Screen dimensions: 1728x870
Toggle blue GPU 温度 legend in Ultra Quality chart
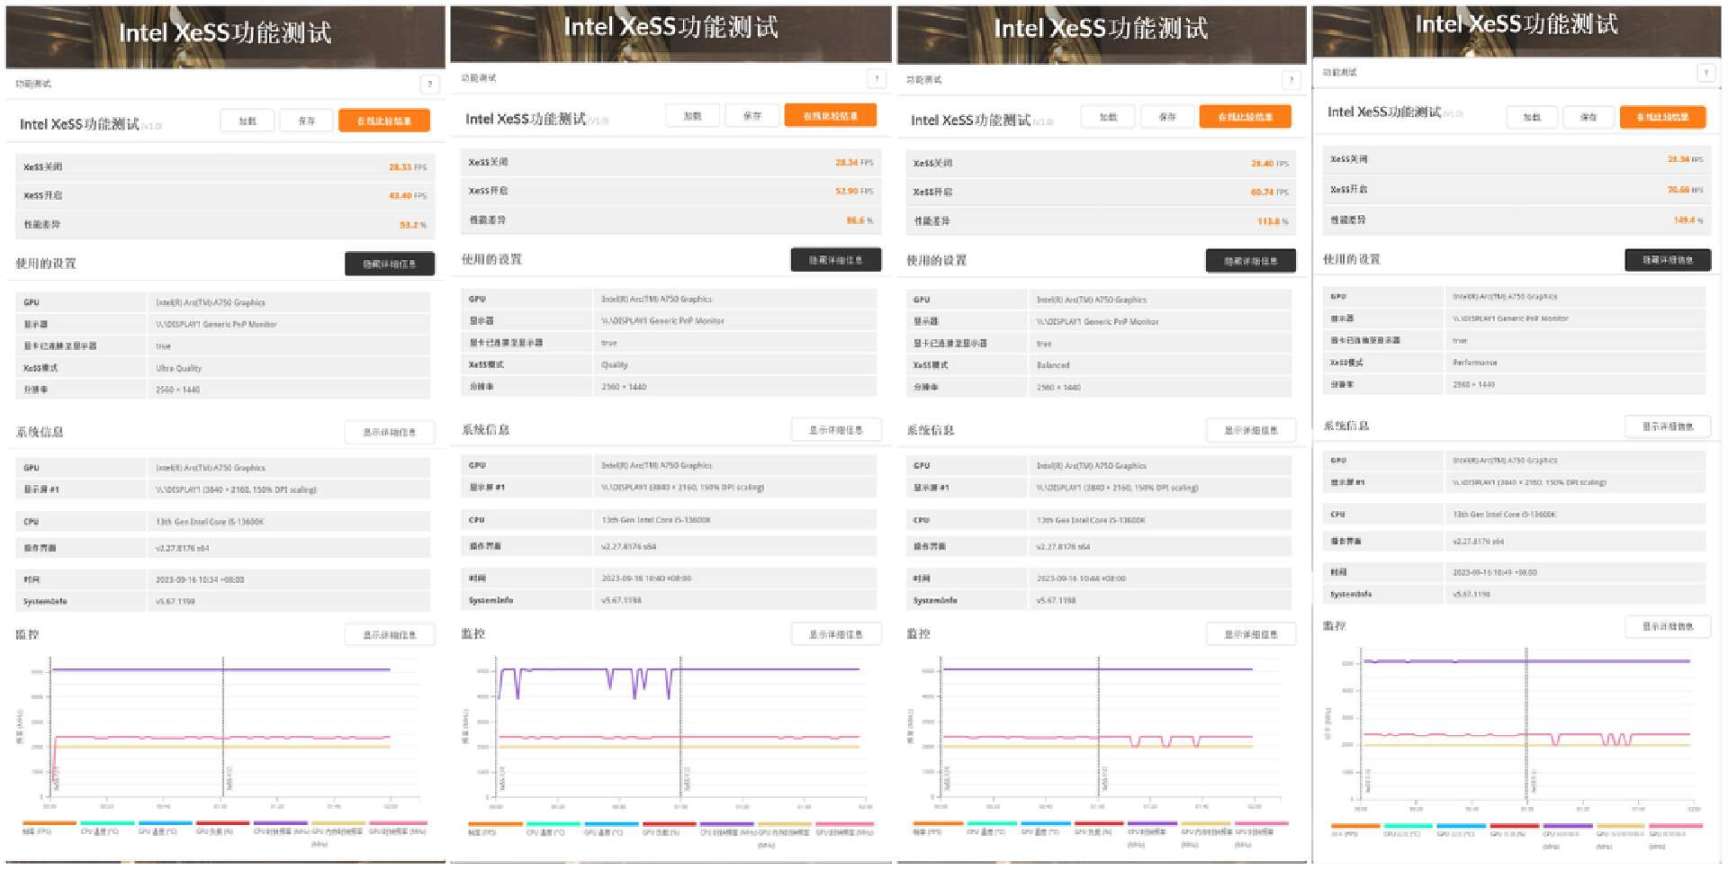(x=165, y=829)
